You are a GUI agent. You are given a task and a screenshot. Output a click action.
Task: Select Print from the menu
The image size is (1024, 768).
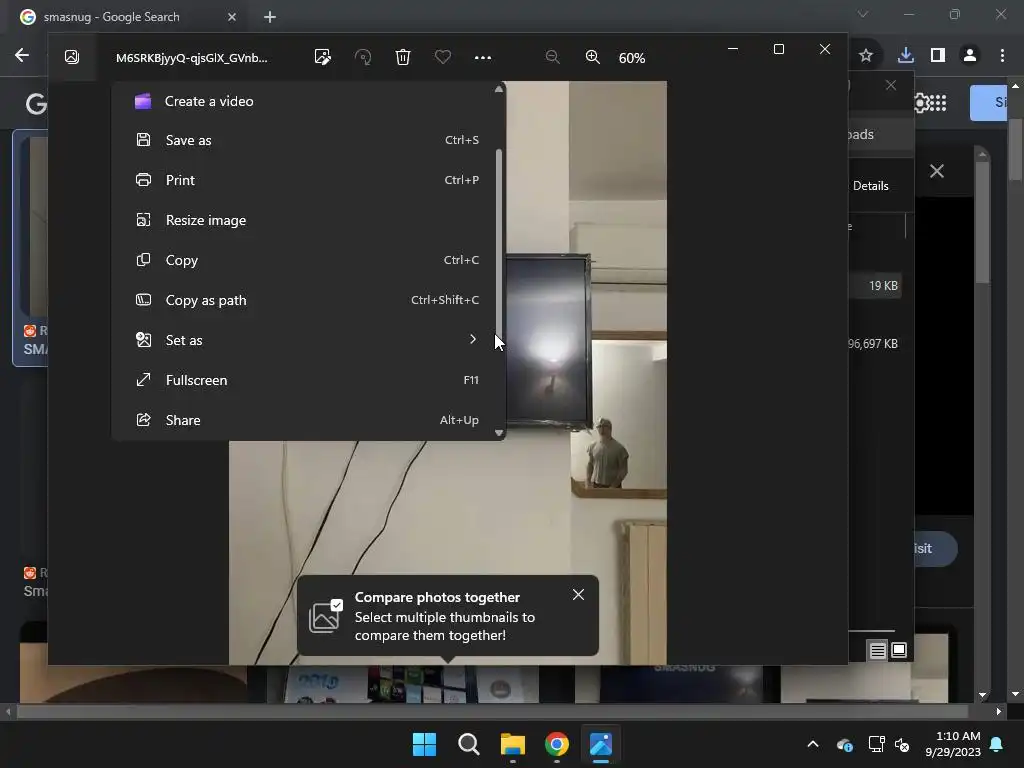click(308, 180)
